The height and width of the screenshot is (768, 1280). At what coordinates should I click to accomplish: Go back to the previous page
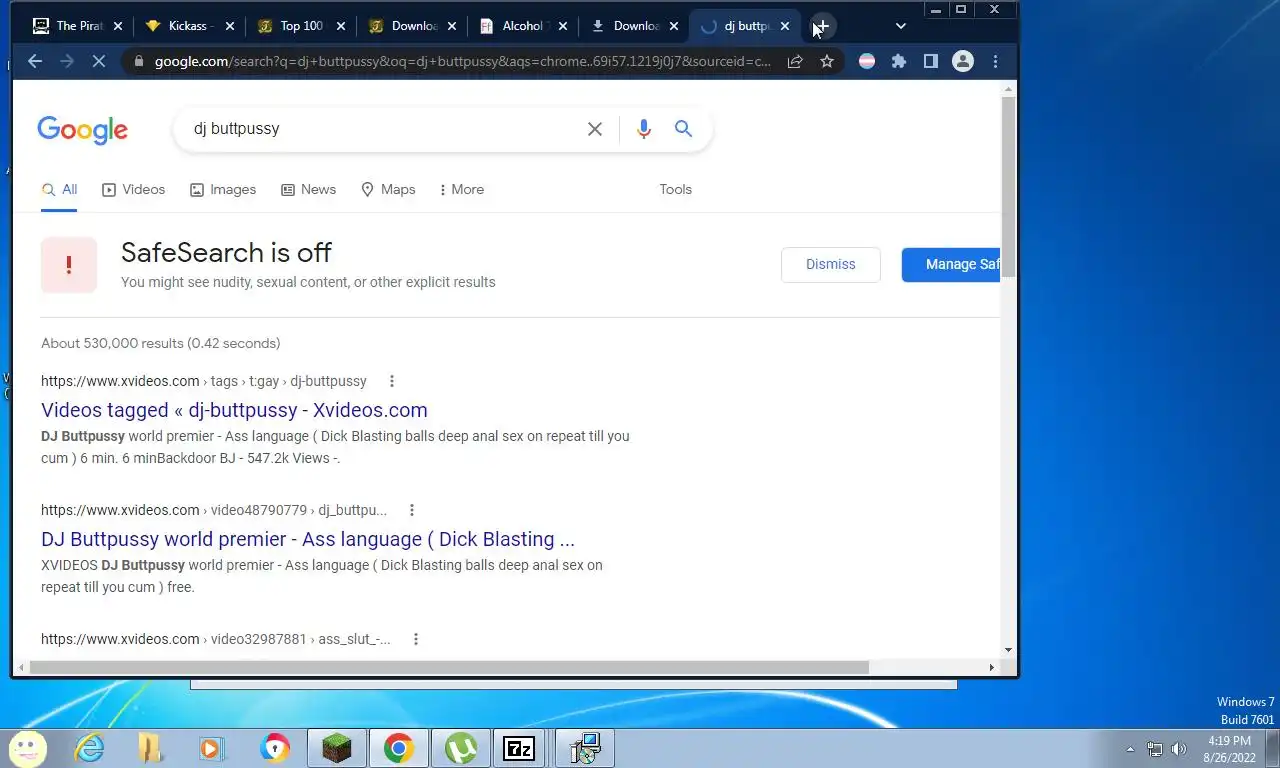pos(35,61)
